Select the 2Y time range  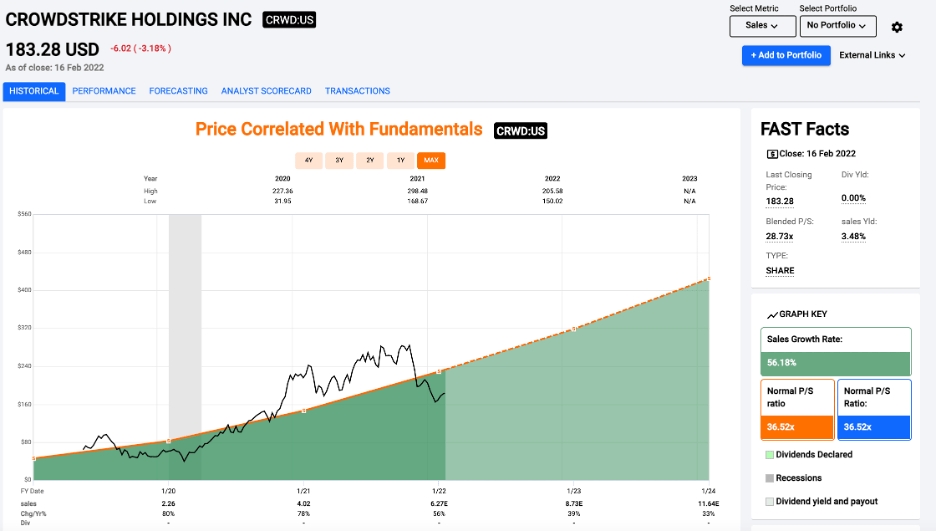(x=370, y=161)
